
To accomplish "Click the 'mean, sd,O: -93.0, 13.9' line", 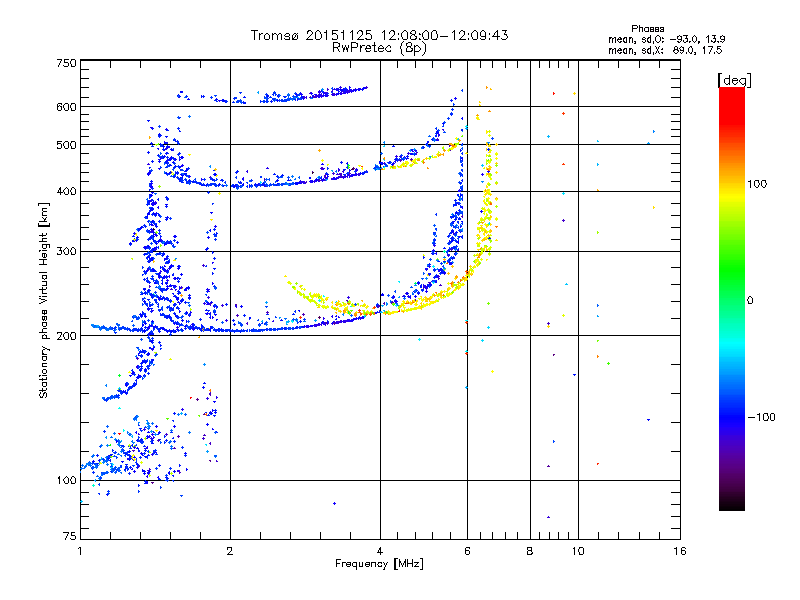I will point(666,39).
